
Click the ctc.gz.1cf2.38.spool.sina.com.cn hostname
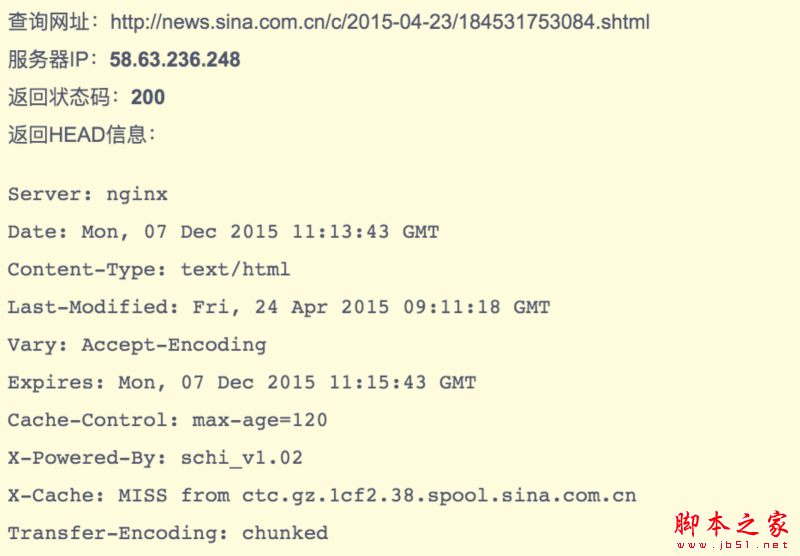click(x=439, y=495)
